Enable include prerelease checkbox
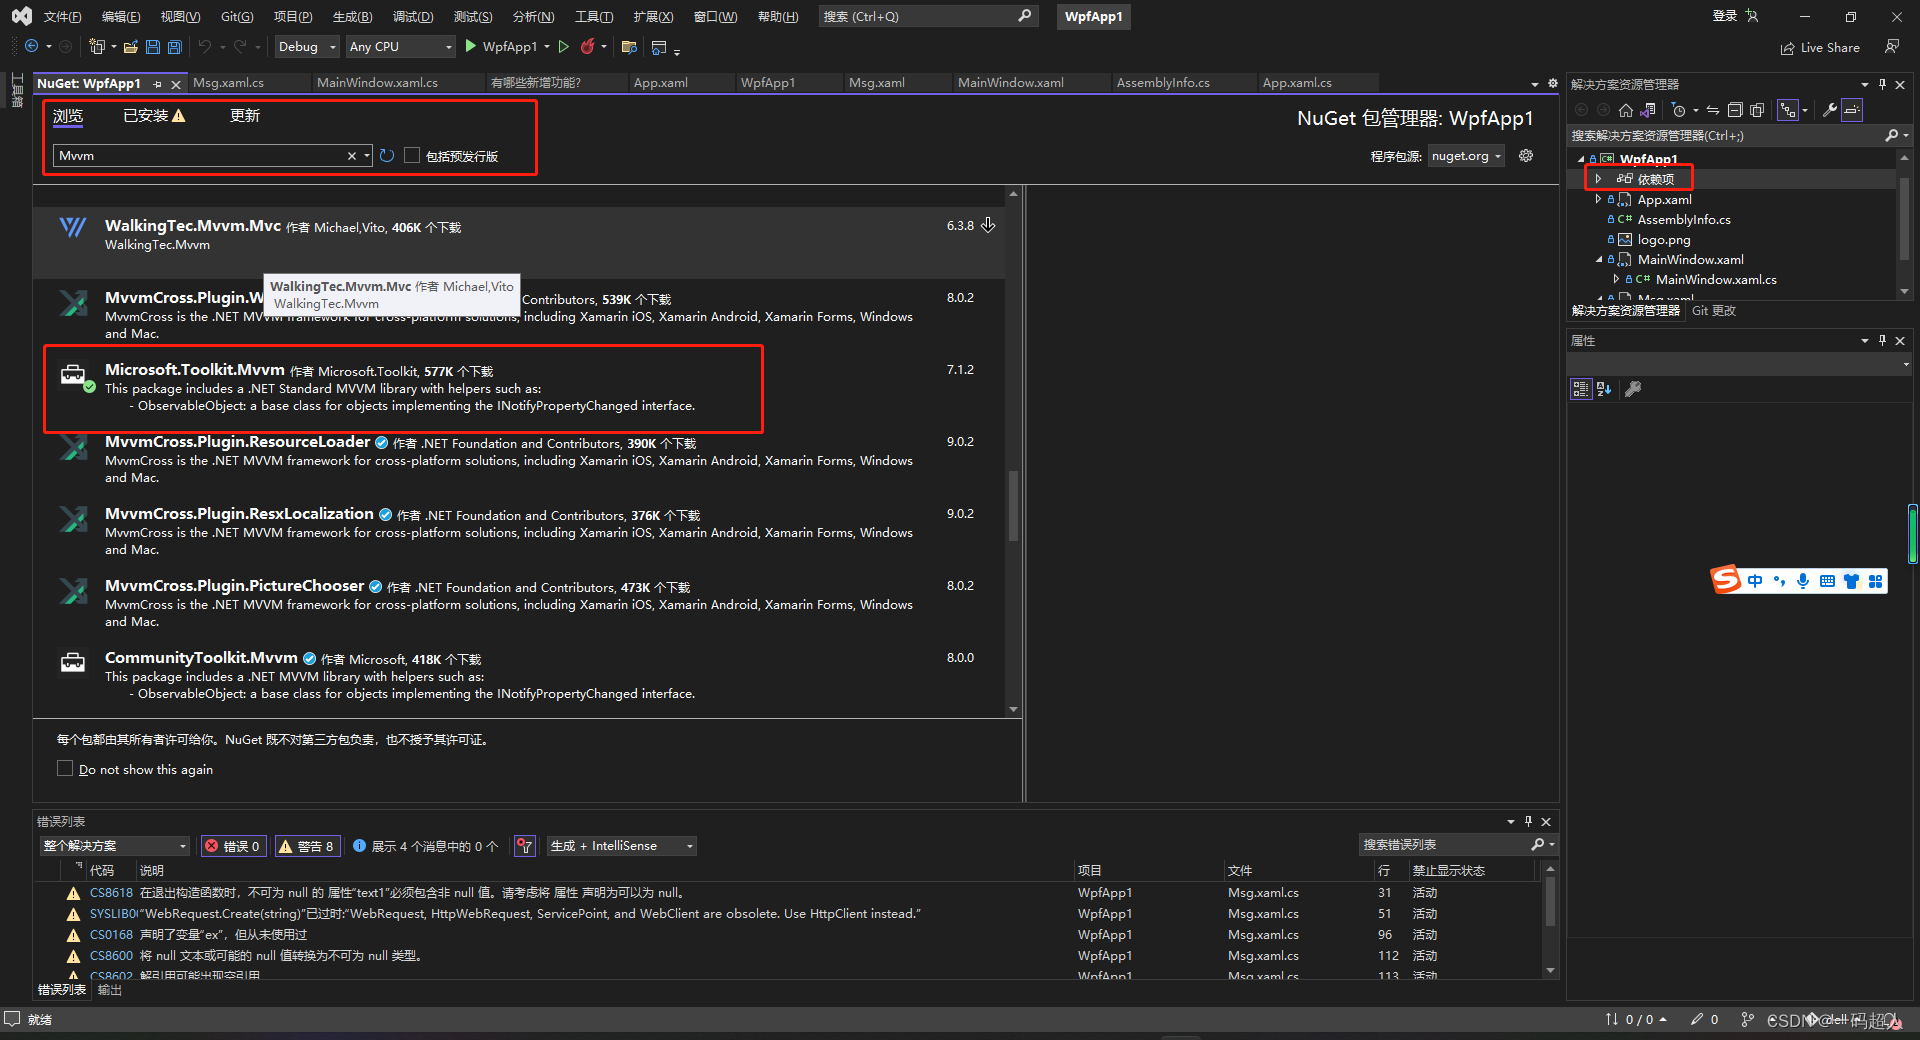 412,156
